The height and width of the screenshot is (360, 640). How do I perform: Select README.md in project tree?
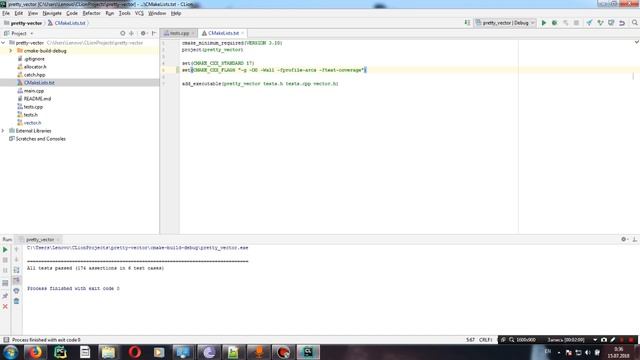(x=37, y=99)
